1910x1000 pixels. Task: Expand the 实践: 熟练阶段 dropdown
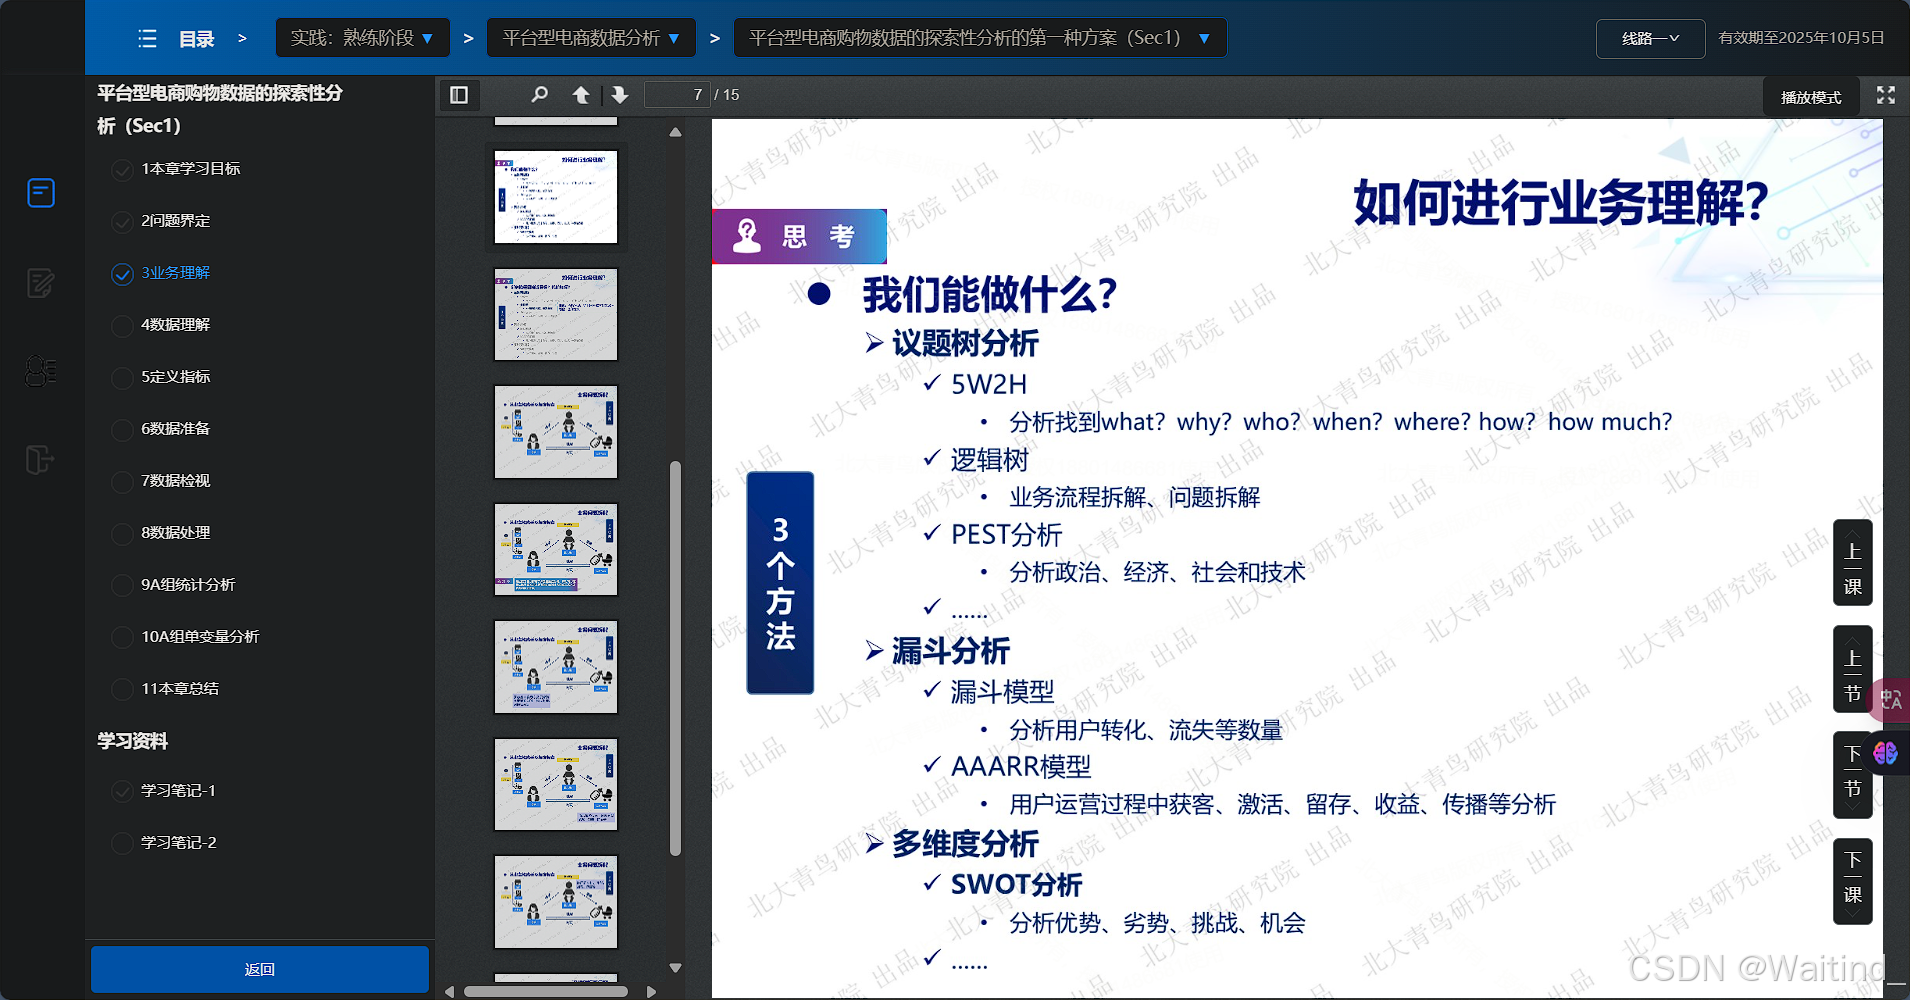coord(362,38)
